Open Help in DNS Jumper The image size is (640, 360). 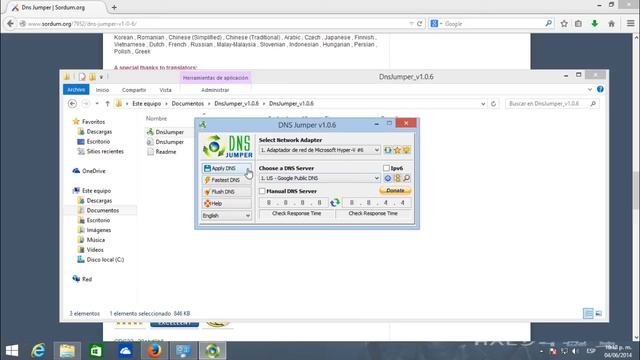[x=227, y=203]
